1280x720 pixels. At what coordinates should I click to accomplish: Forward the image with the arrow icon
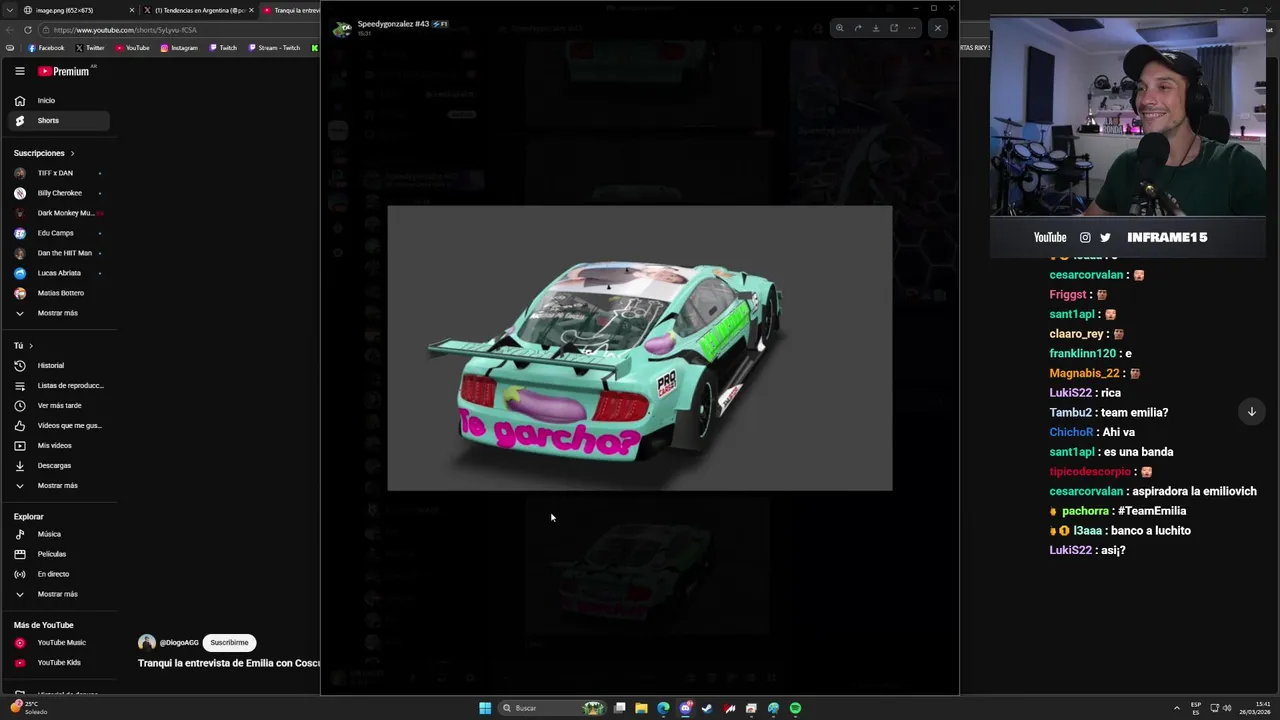857,28
